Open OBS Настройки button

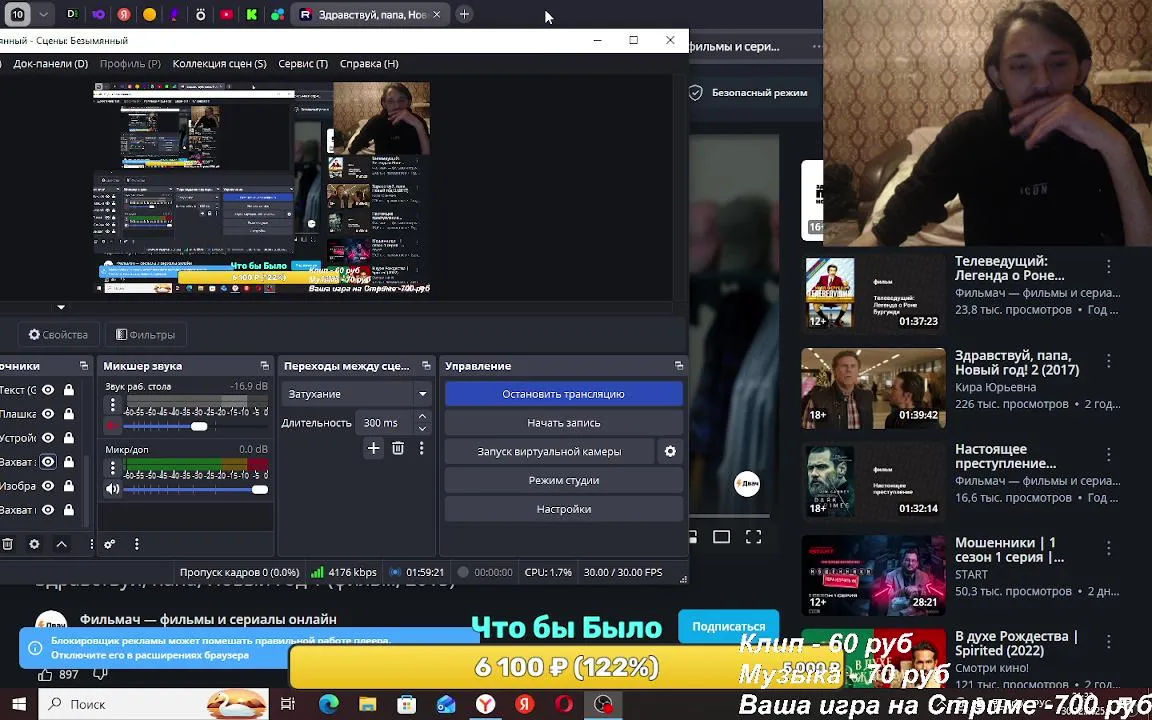tap(564, 509)
